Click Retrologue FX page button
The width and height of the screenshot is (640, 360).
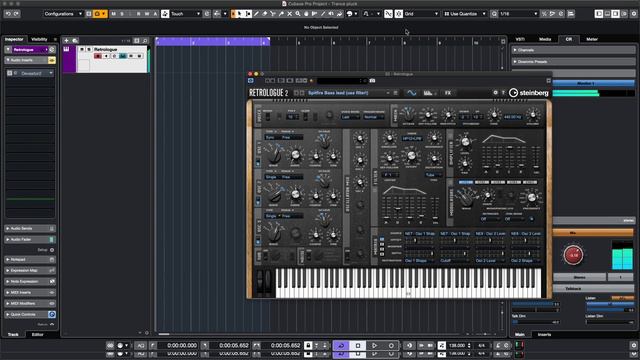(448, 93)
